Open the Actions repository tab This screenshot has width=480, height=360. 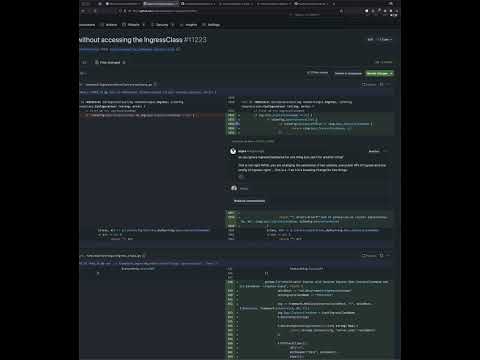pos(109,25)
